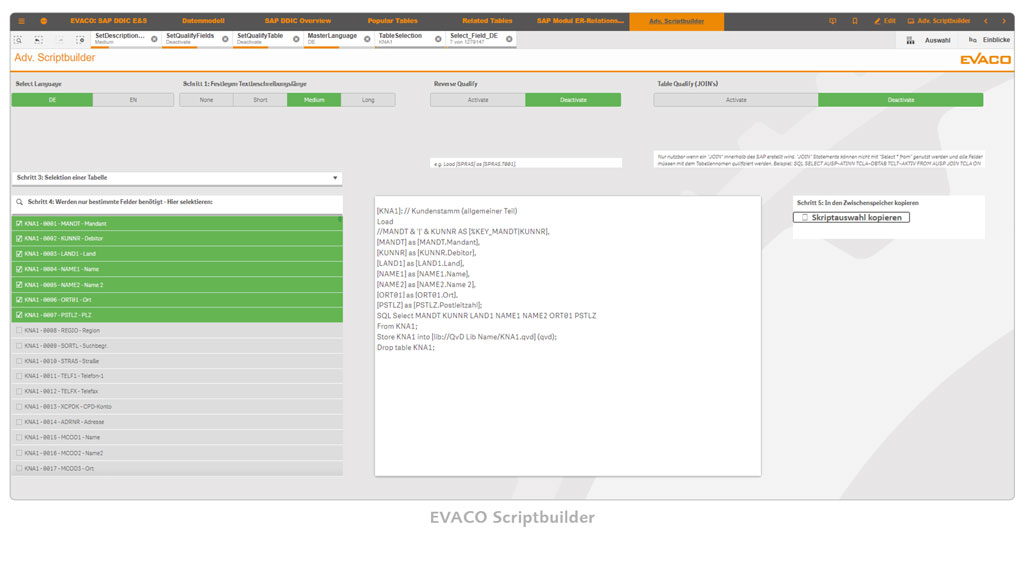Select DE language

tap(52, 100)
